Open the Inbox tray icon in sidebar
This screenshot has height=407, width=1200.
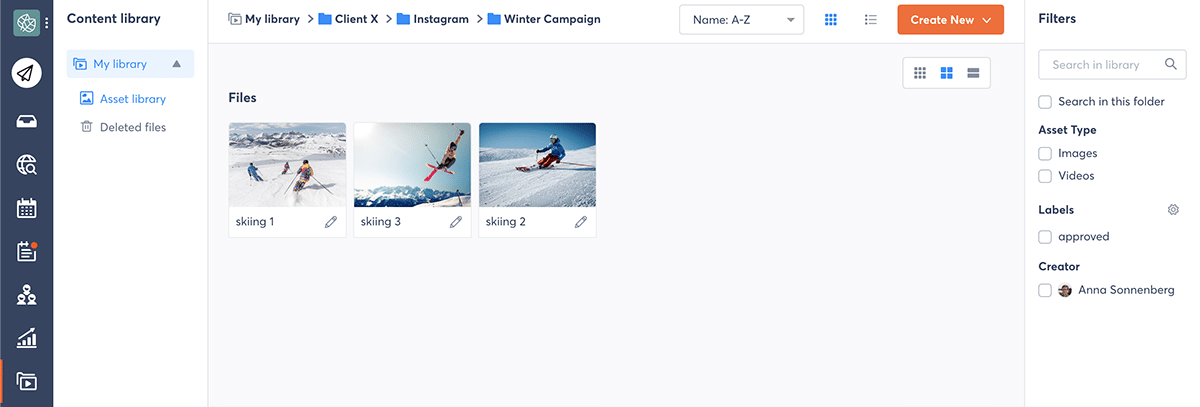coord(27,121)
